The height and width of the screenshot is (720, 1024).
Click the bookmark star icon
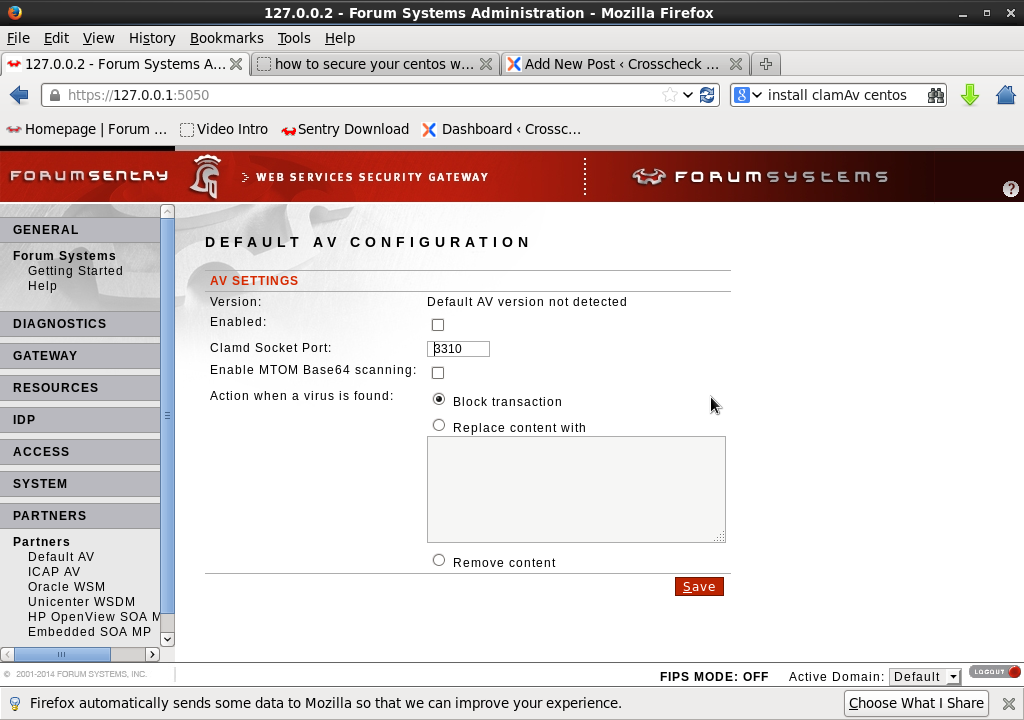click(669, 95)
